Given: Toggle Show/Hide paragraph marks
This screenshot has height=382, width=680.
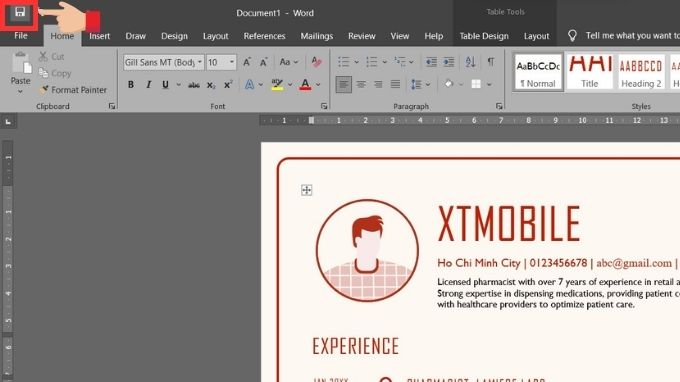Looking at the screenshot, I should pyautogui.click(x=491, y=62).
